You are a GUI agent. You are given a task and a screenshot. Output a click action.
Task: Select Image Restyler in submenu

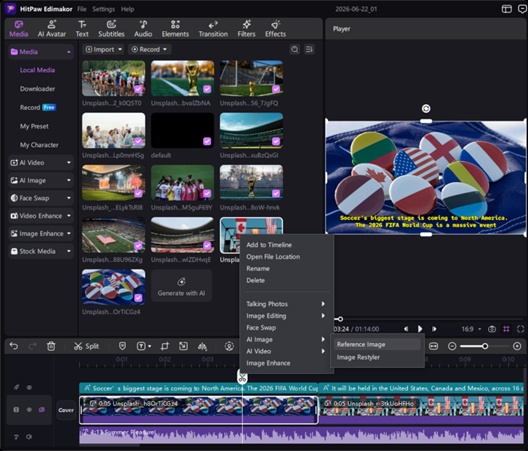coord(377,357)
